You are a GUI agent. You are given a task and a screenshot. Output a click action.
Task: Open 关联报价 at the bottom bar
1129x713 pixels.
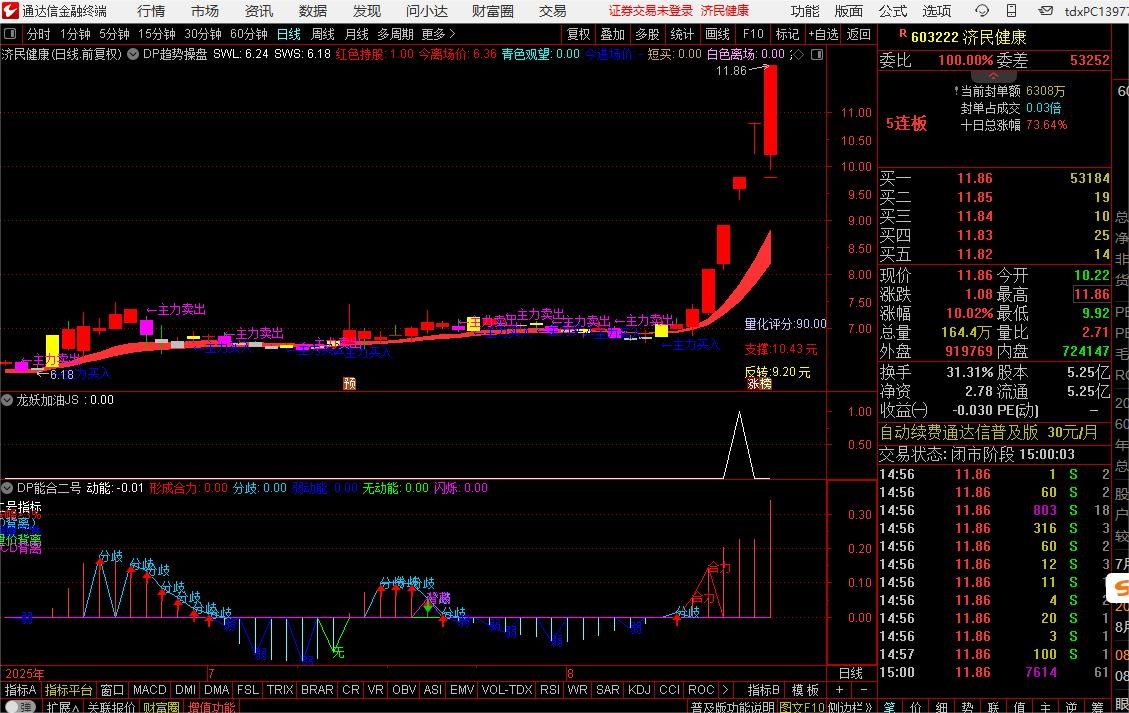pos(111,707)
